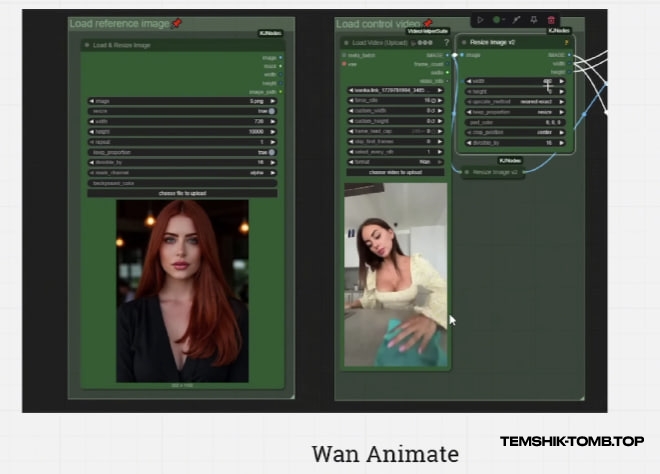
Task: Click the red-haired woman image preview
Action: coord(182,290)
